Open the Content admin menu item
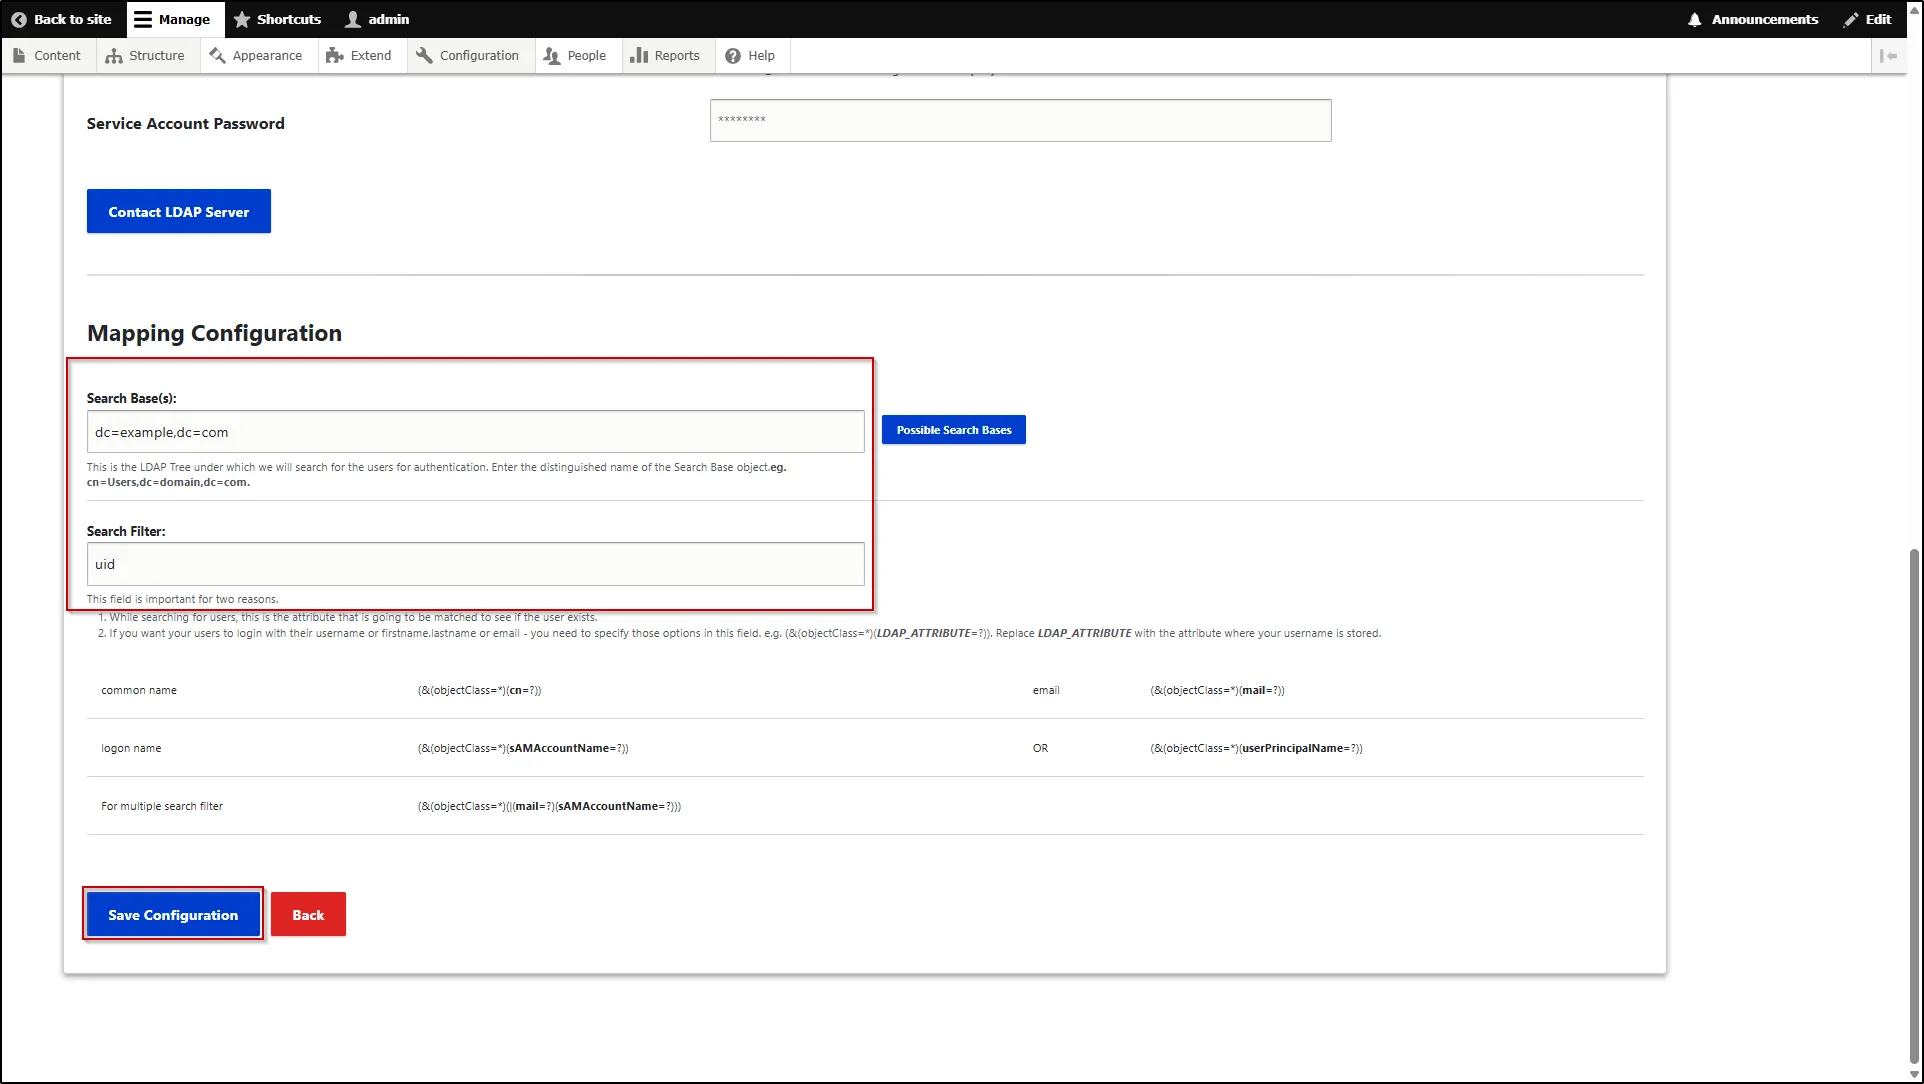This screenshot has width=1924, height=1084. point(47,55)
